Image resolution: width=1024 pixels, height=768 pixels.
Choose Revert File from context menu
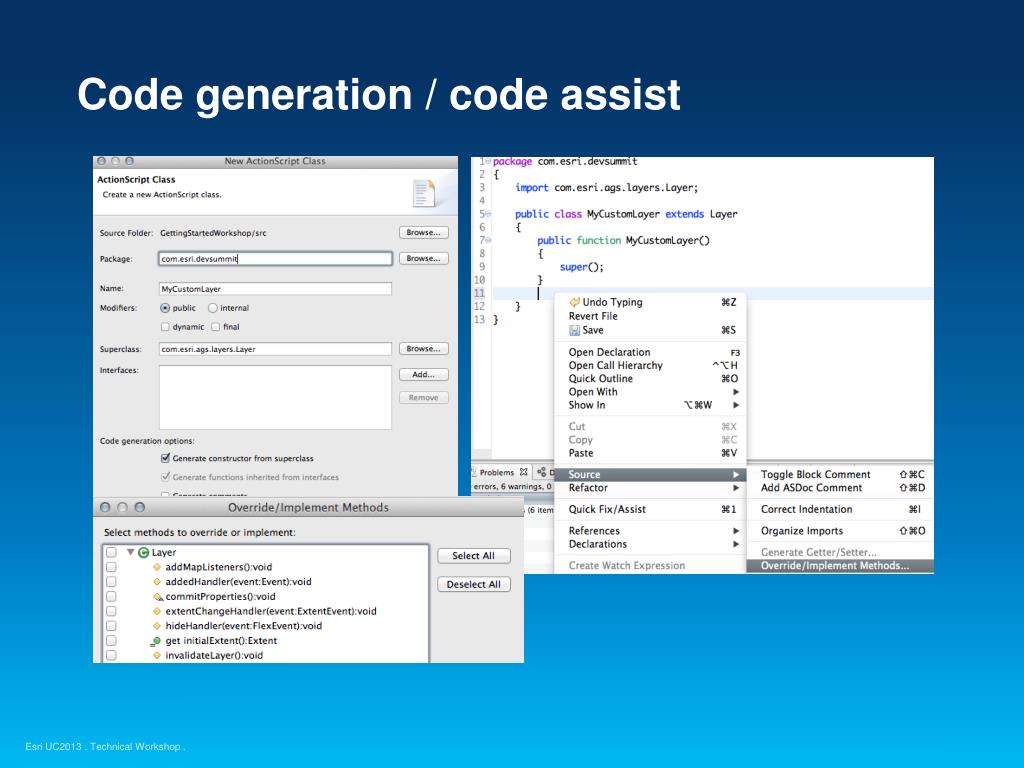coord(650,316)
